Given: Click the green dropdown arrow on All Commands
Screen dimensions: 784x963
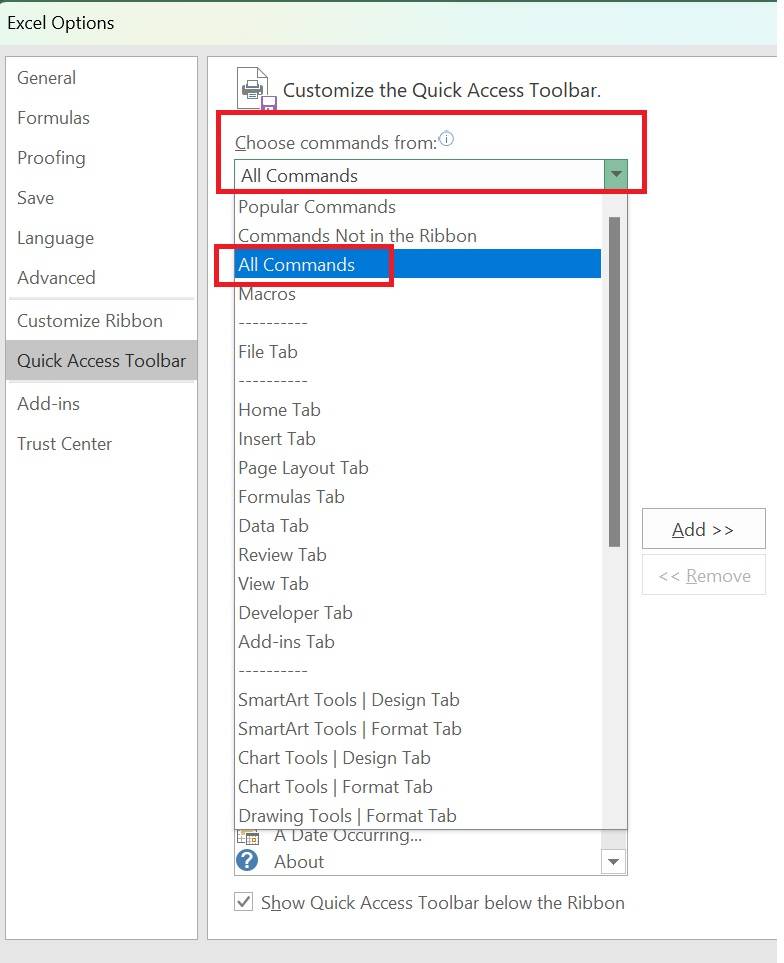Looking at the screenshot, I should (x=616, y=174).
